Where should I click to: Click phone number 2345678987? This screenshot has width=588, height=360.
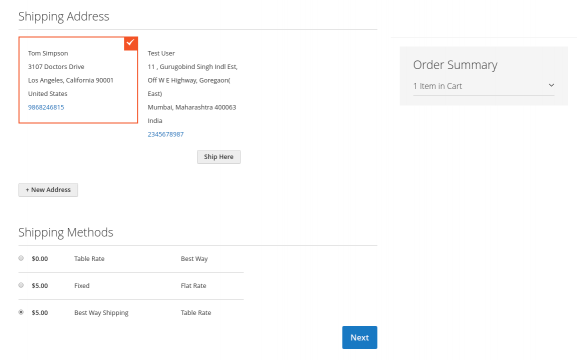[166, 134]
